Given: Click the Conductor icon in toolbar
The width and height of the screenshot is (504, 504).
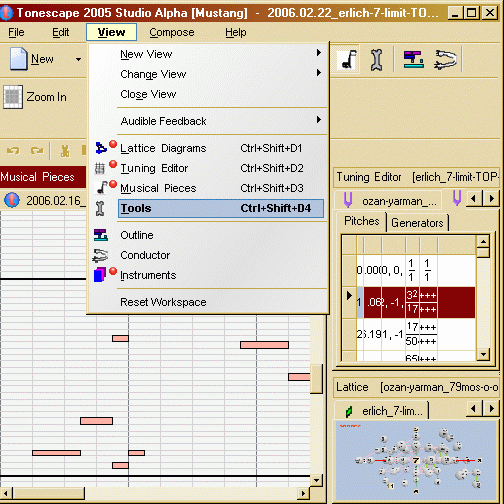Looking at the screenshot, I should pyautogui.click(x=446, y=60).
